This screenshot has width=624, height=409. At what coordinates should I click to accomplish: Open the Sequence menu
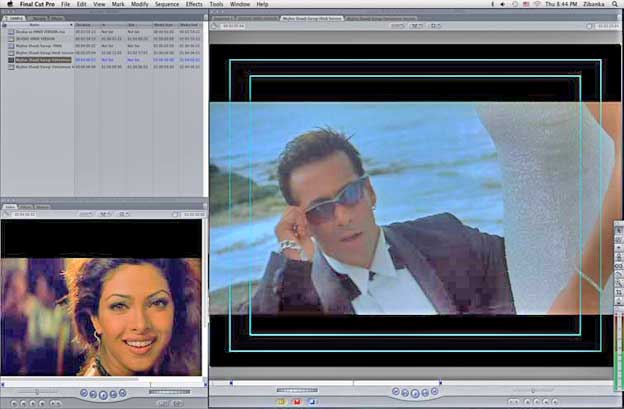[x=166, y=5]
